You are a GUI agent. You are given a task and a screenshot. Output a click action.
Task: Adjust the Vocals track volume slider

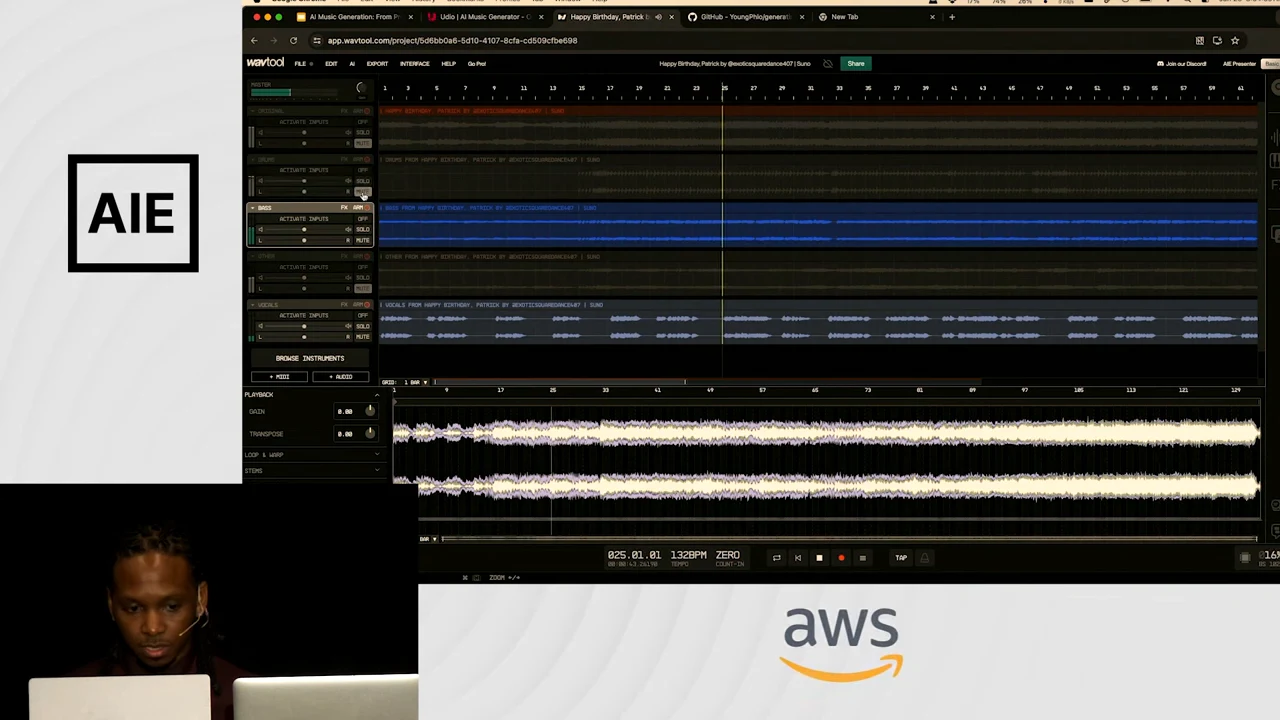tap(304, 326)
